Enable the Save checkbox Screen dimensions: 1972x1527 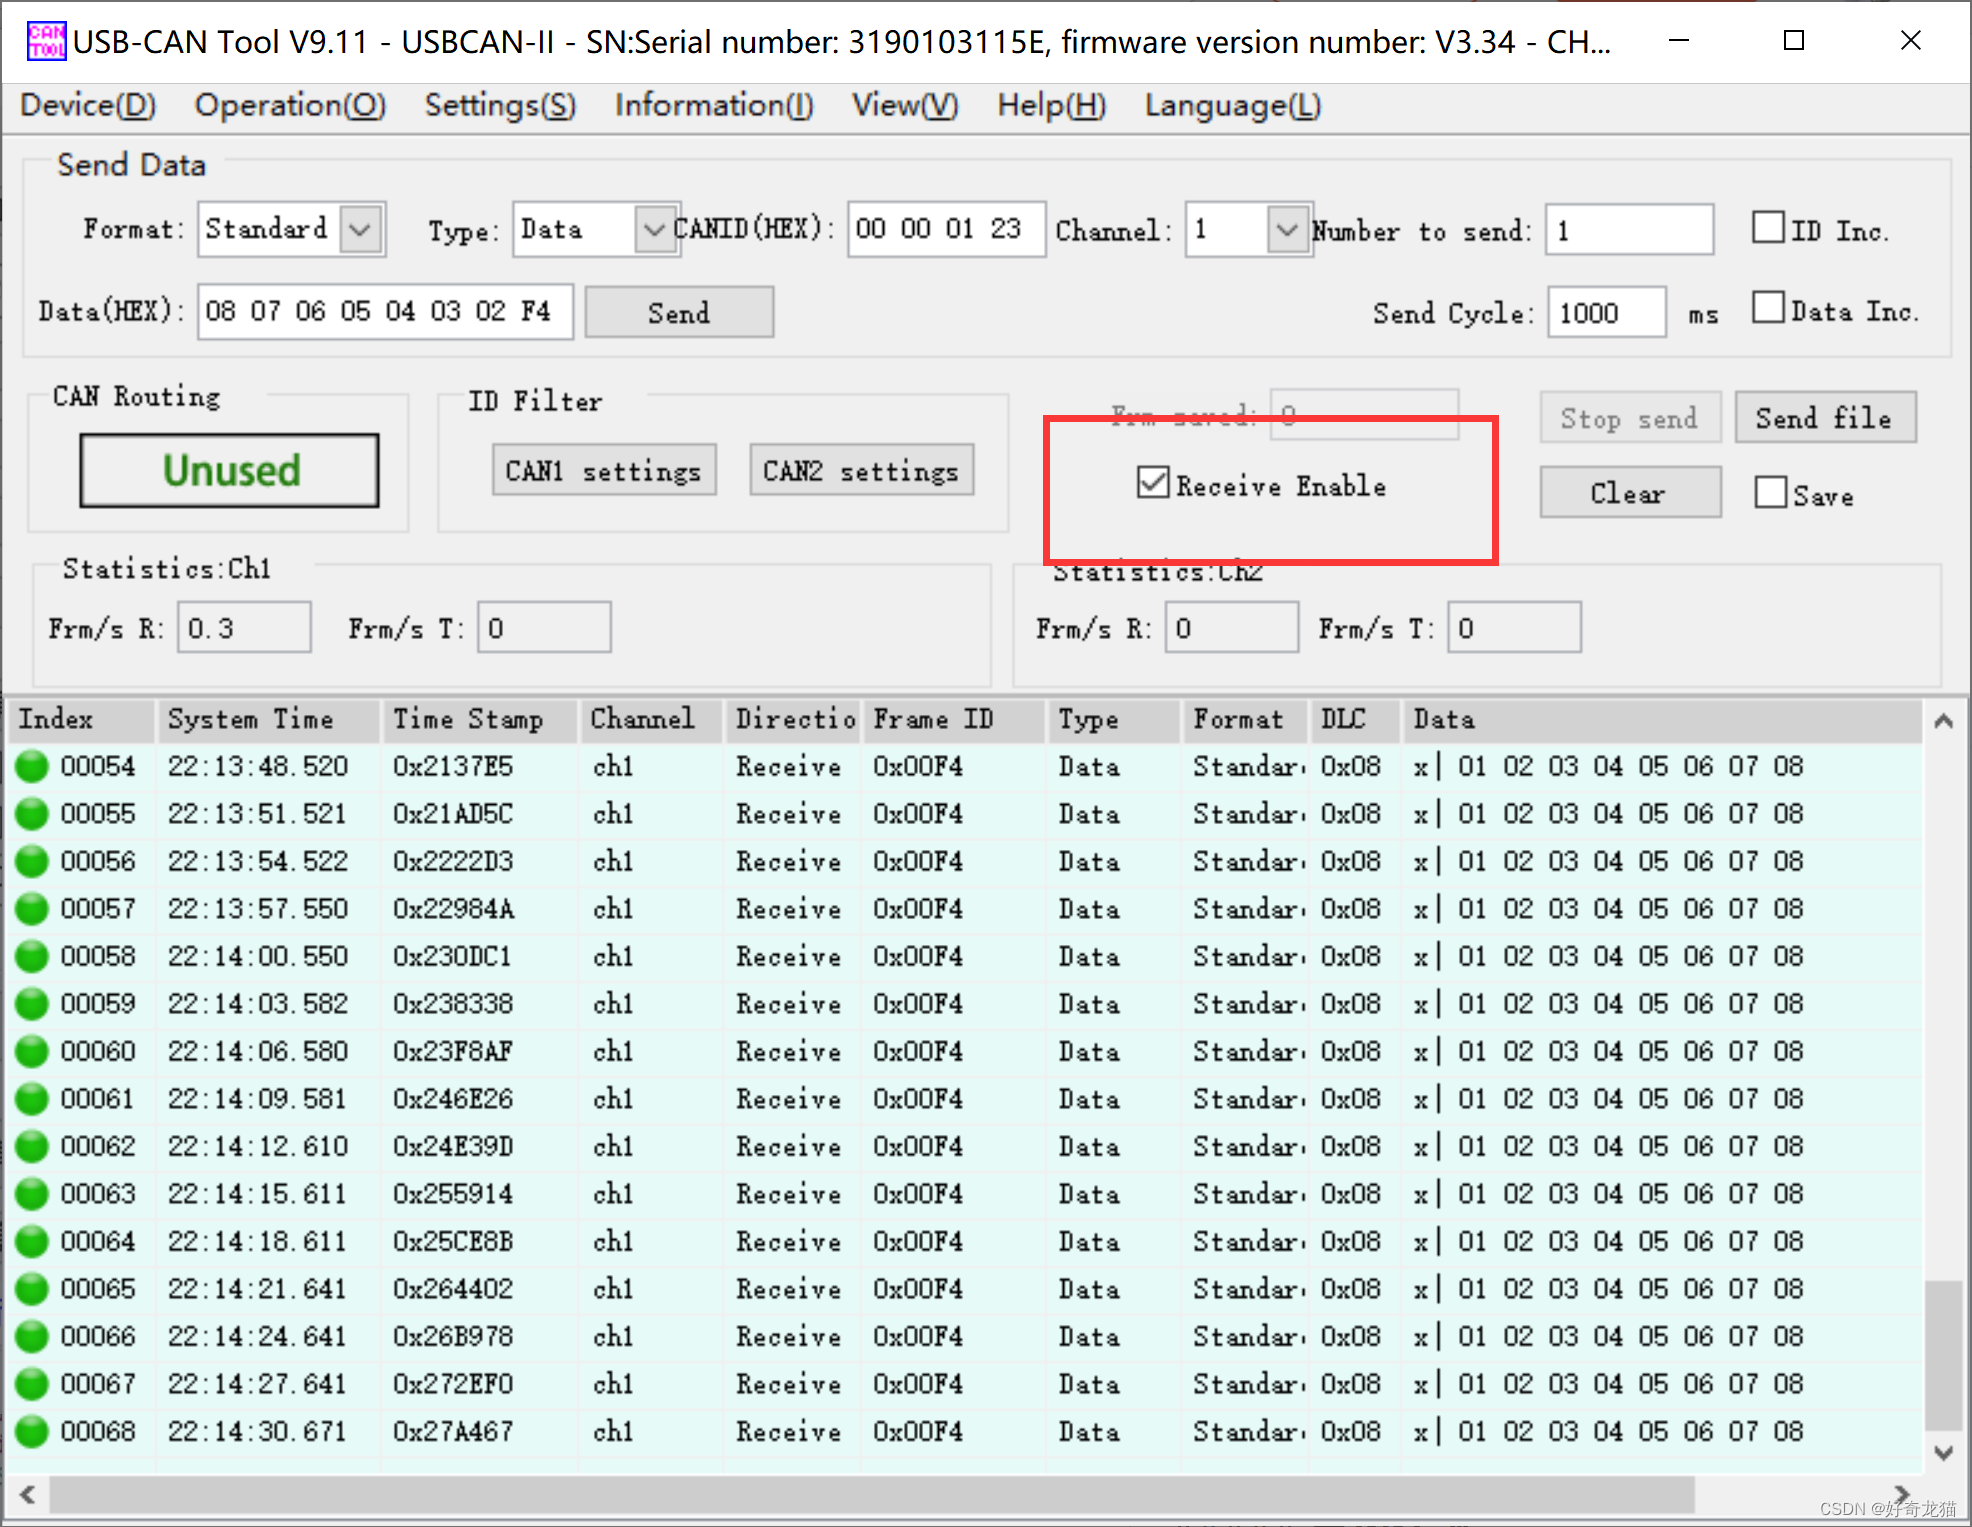pyautogui.click(x=1770, y=492)
